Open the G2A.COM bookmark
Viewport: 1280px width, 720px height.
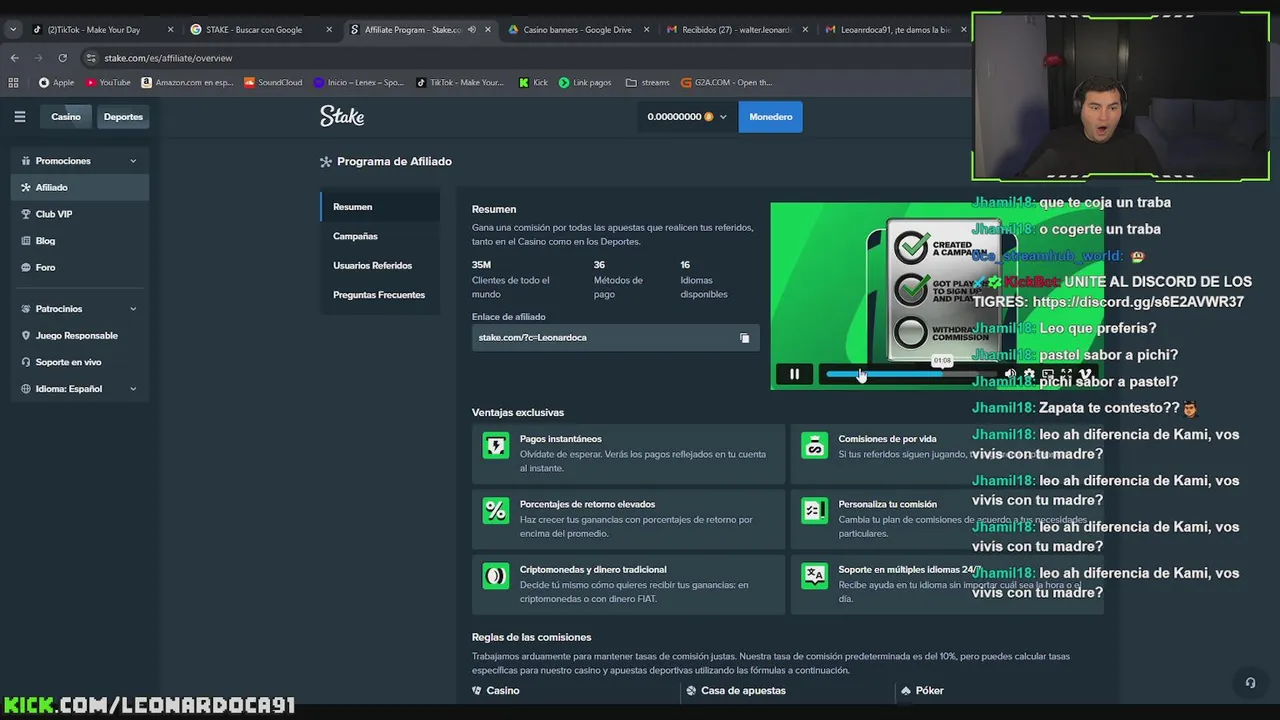726,83
